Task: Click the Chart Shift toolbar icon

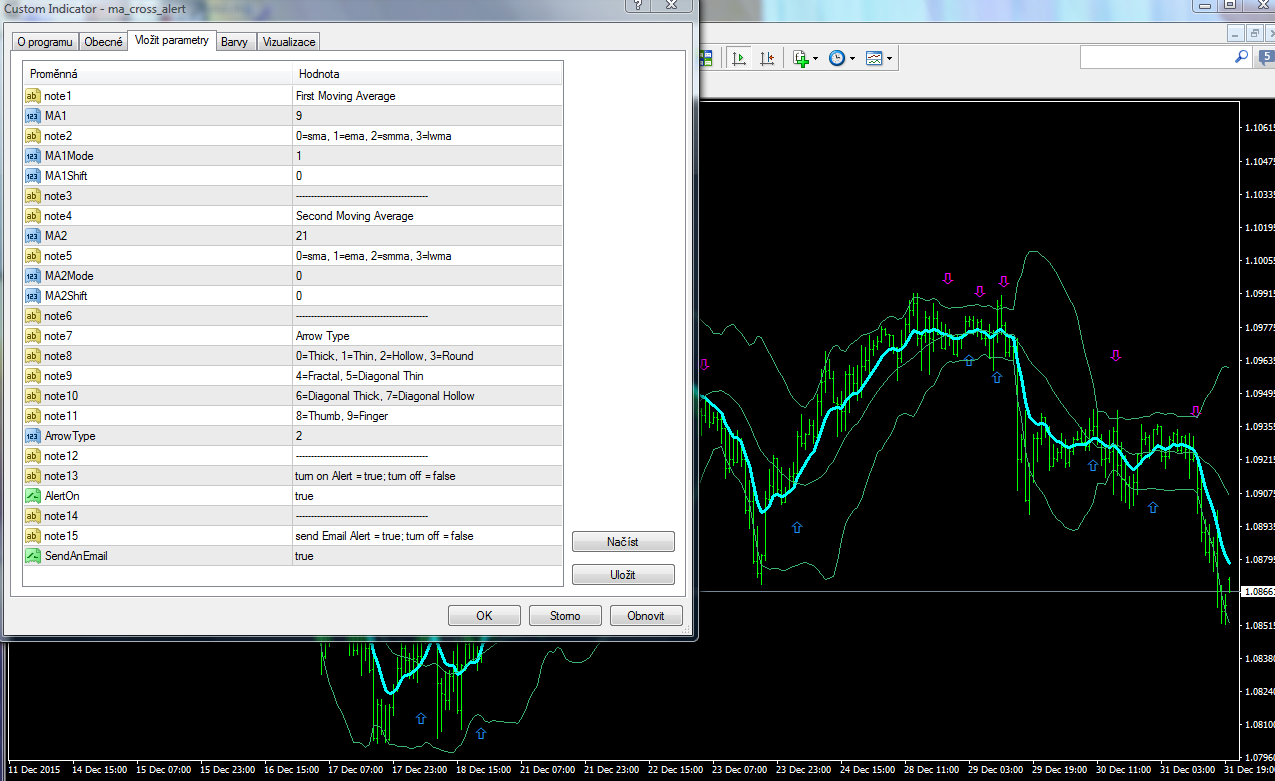Action: (x=767, y=59)
